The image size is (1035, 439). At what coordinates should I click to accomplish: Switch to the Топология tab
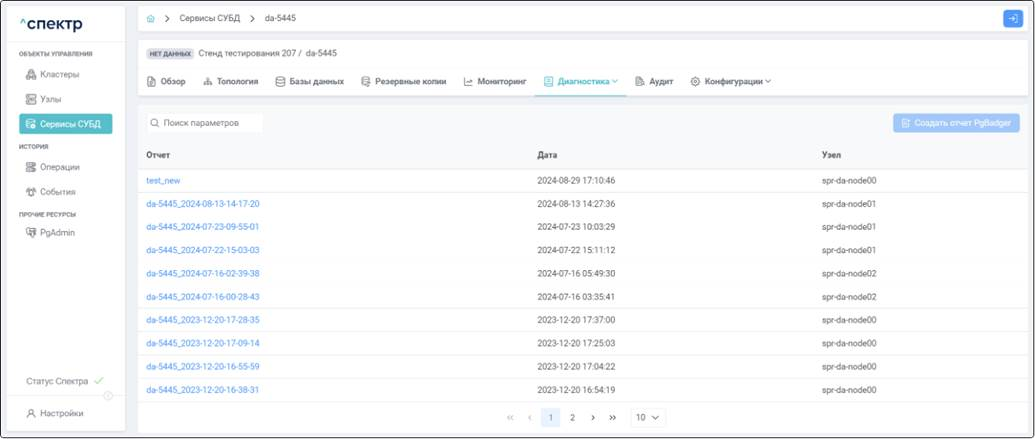pos(231,81)
